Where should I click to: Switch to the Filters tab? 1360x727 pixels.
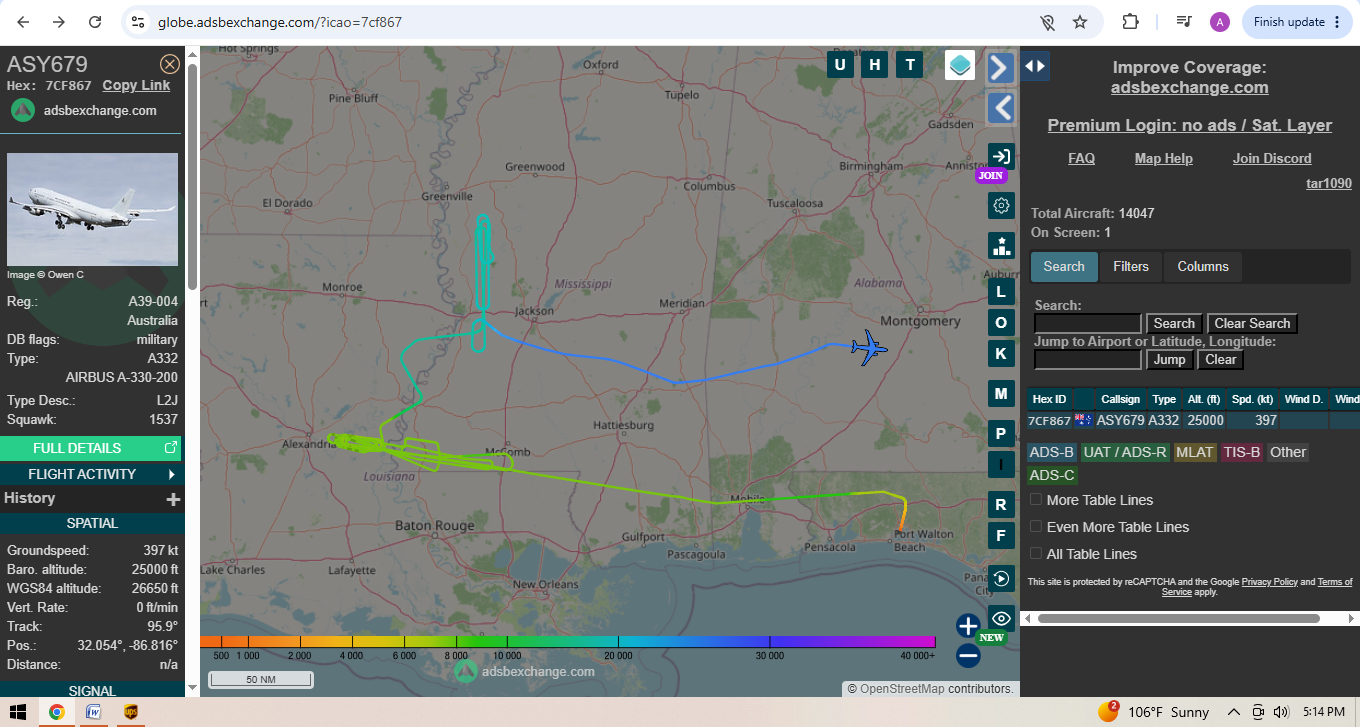[1131, 267]
